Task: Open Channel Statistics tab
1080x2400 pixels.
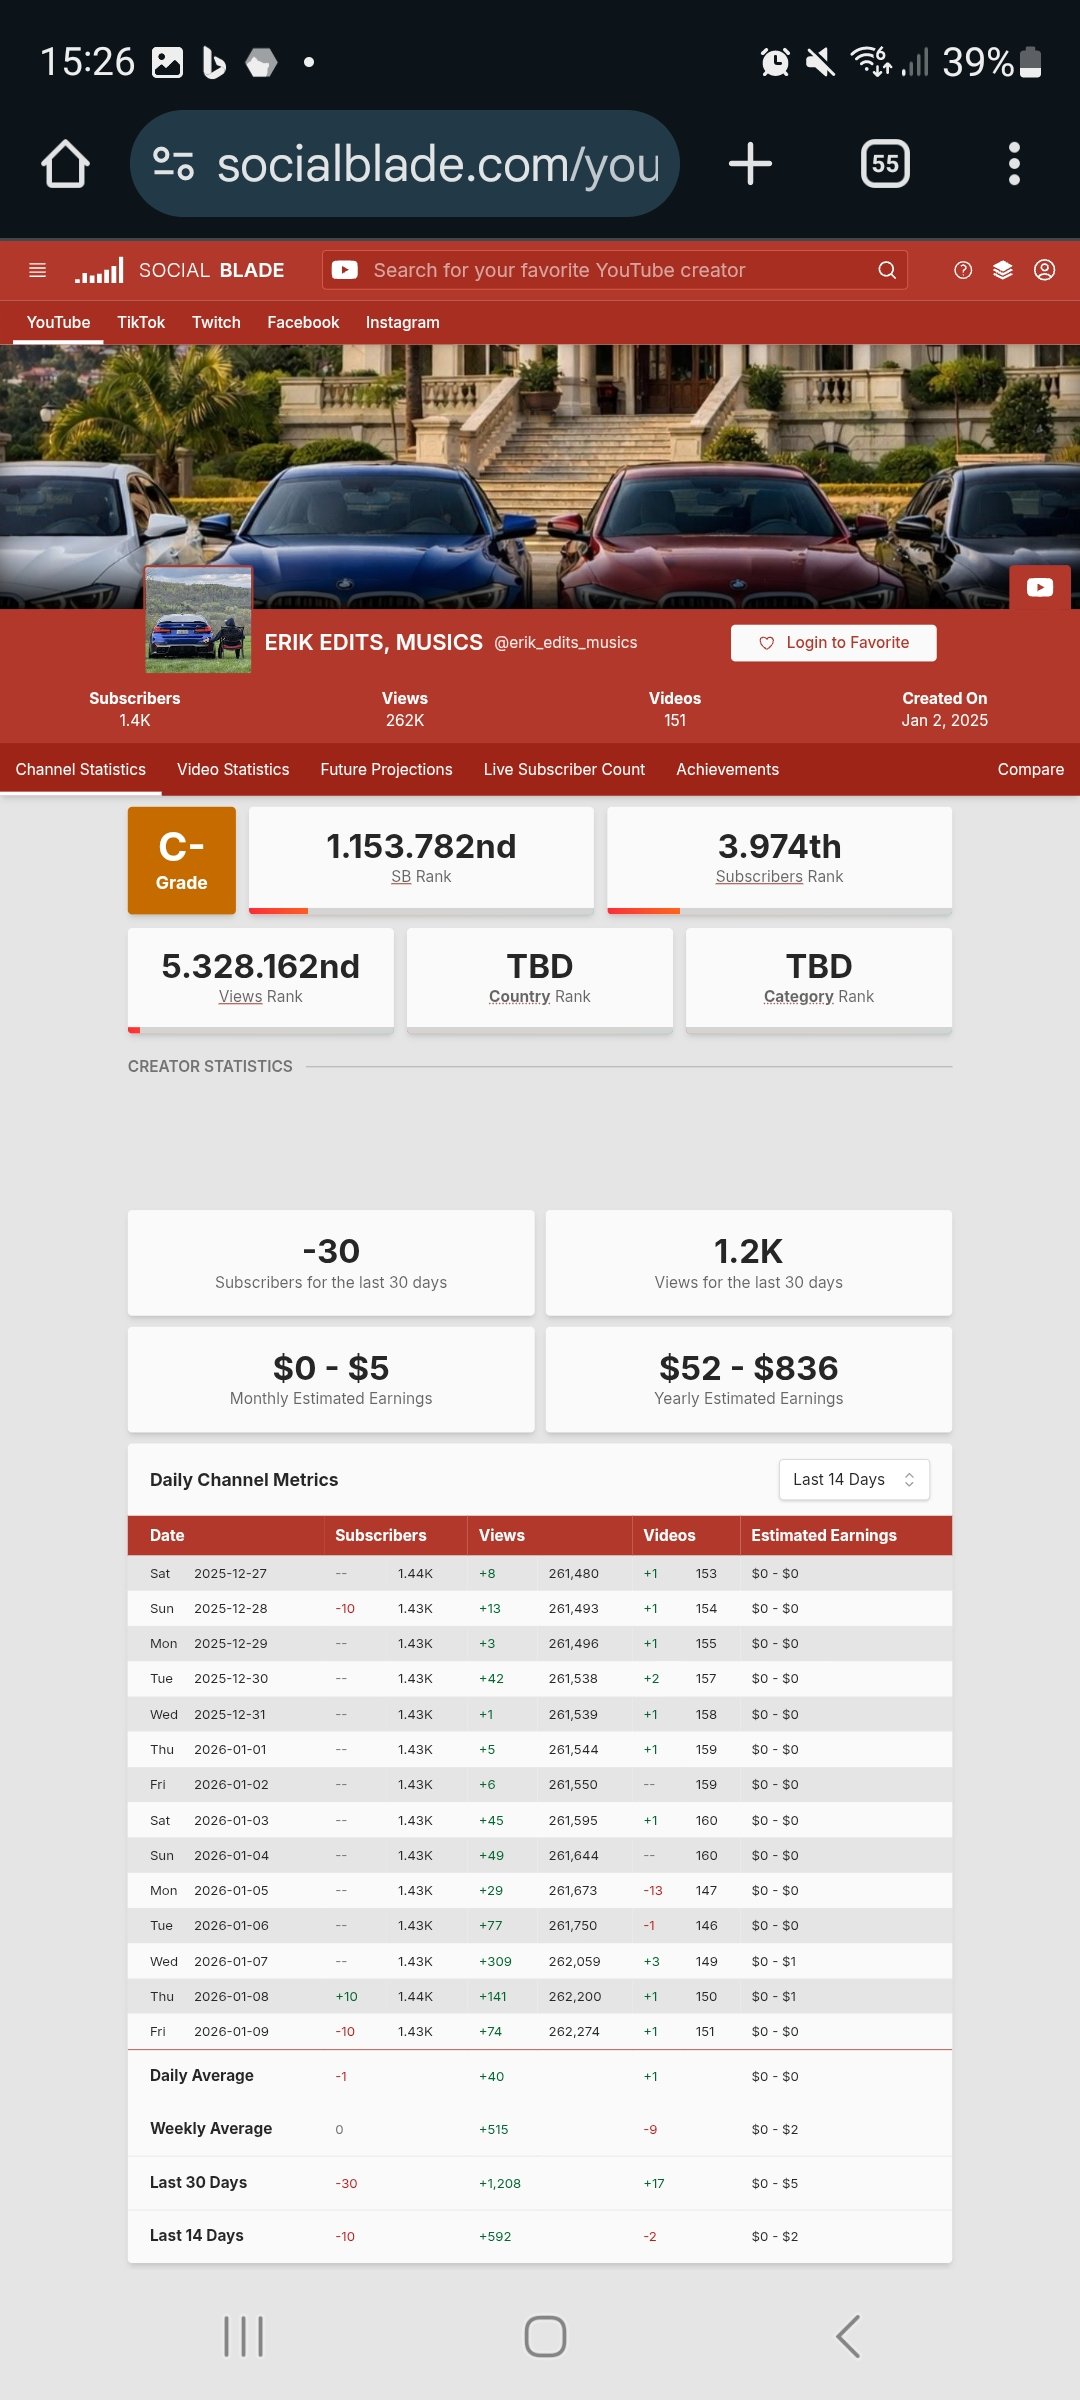Action: click(81, 770)
